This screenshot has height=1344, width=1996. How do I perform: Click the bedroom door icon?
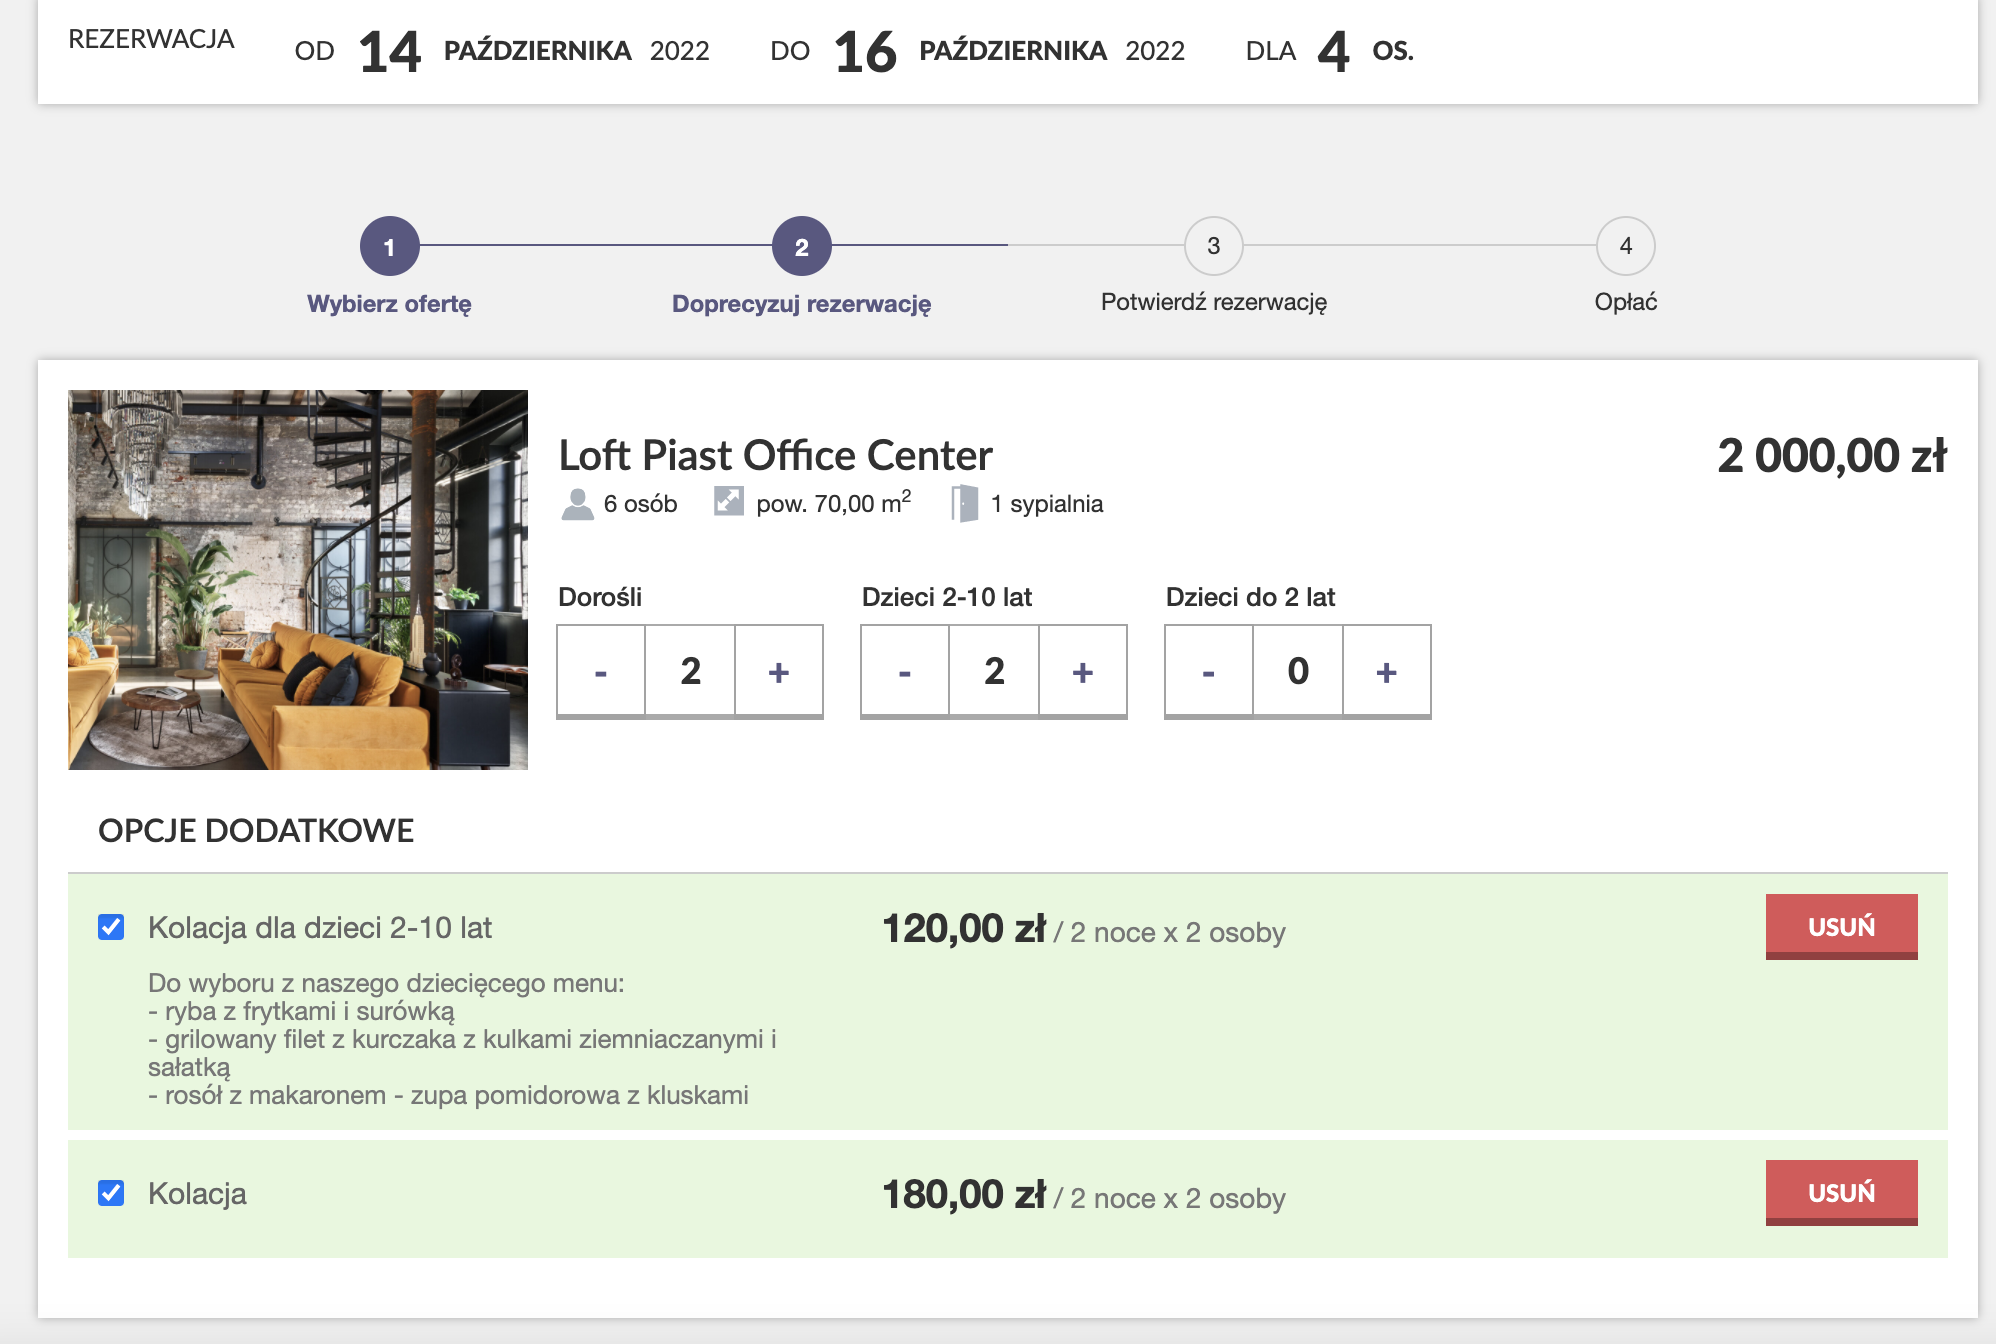click(x=964, y=503)
